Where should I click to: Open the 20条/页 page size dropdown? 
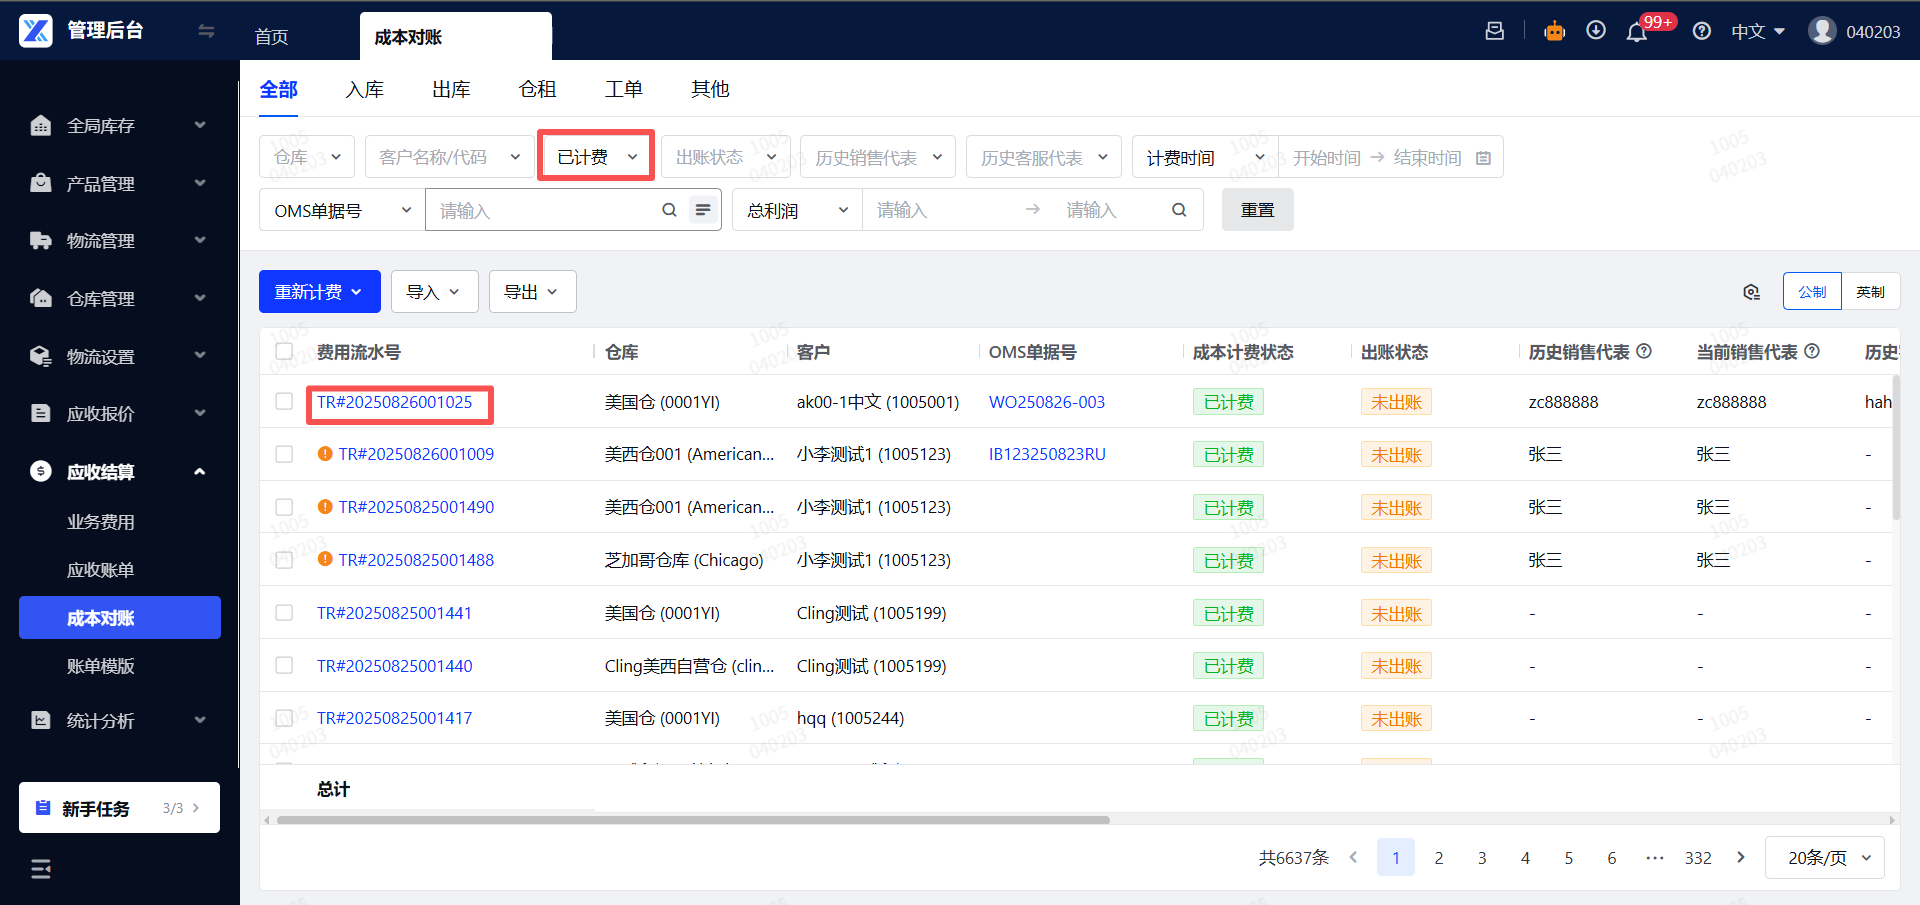click(1825, 858)
